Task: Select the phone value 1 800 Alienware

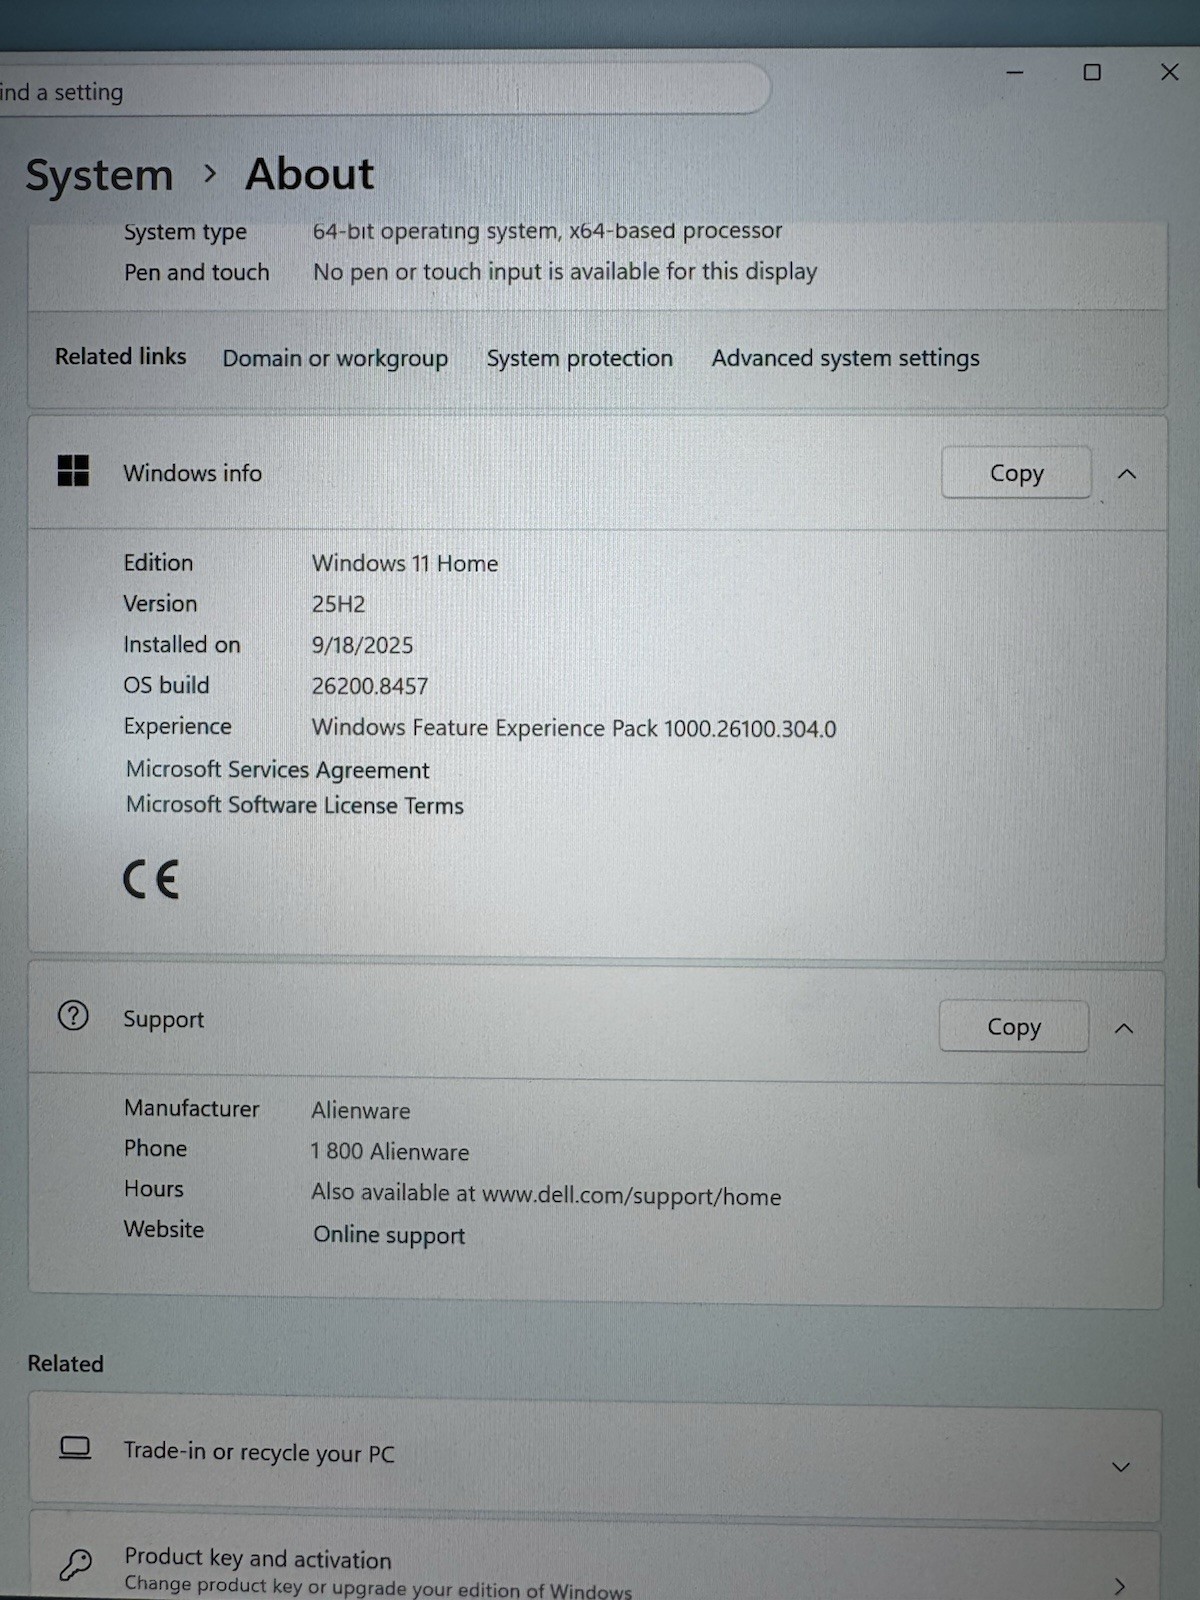Action: point(389,1152)
